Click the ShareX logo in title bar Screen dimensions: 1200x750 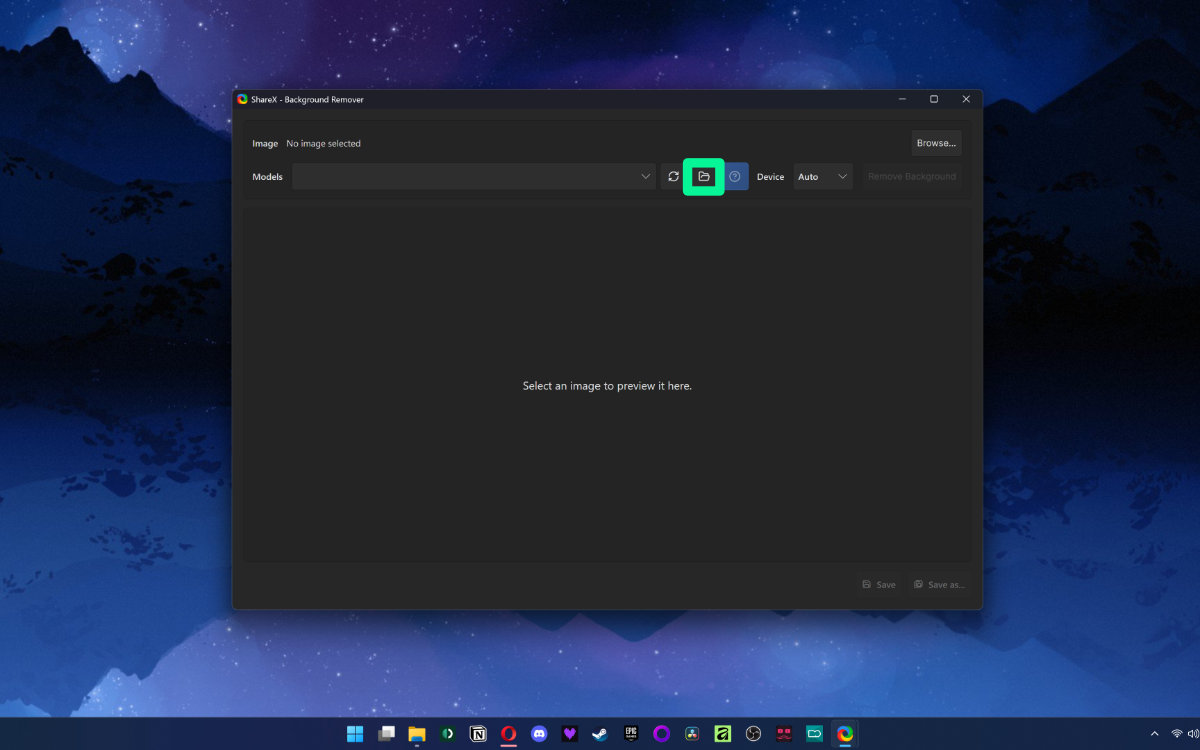(242, 99)
